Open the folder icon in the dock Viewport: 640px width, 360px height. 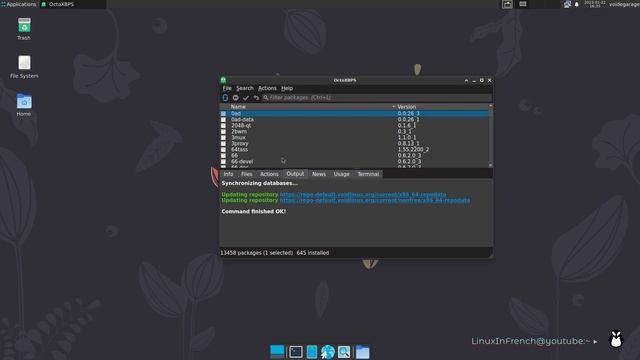click(362, 352)
